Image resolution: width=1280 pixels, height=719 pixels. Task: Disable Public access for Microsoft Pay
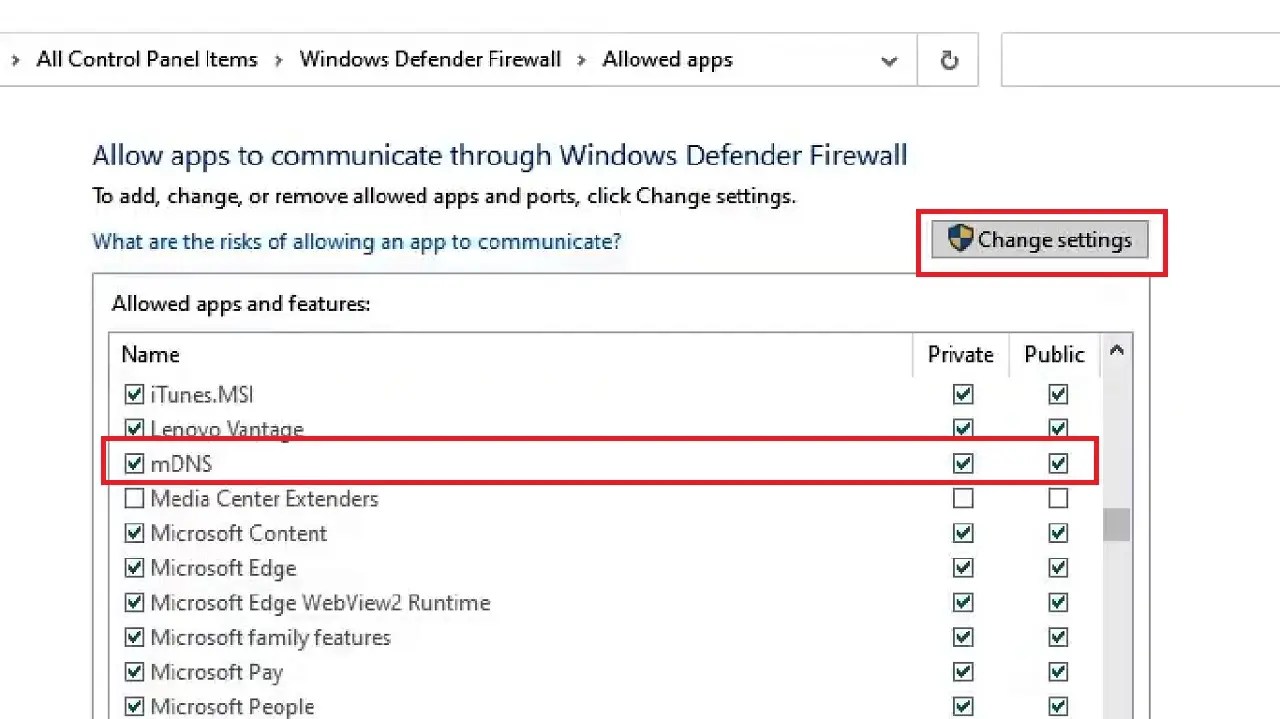pyautogui.click(x=1058, y=672)
